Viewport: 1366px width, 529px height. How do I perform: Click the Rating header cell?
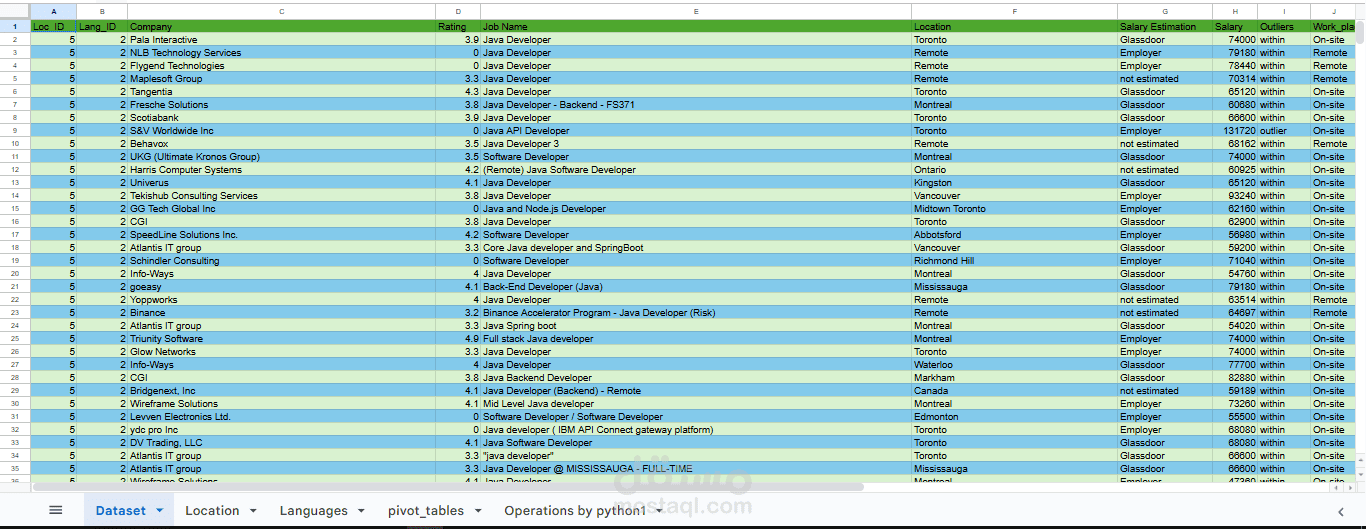(458, 26)
